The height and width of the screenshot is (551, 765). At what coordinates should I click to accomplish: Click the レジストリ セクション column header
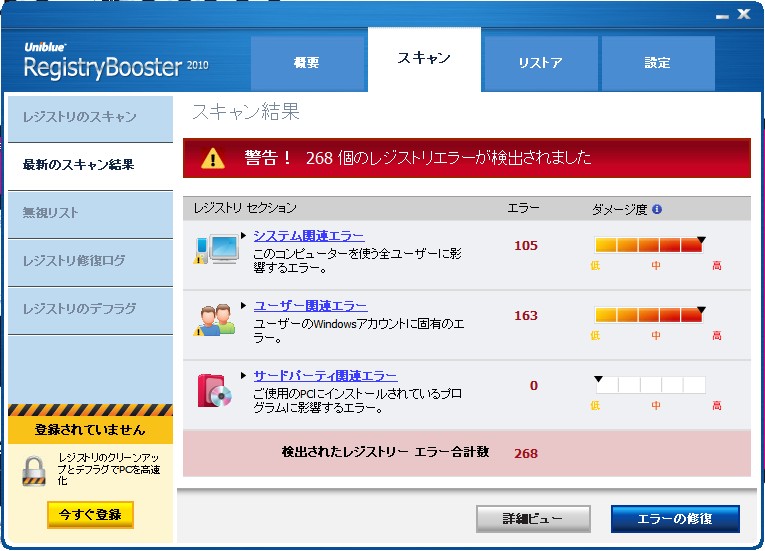245,208
